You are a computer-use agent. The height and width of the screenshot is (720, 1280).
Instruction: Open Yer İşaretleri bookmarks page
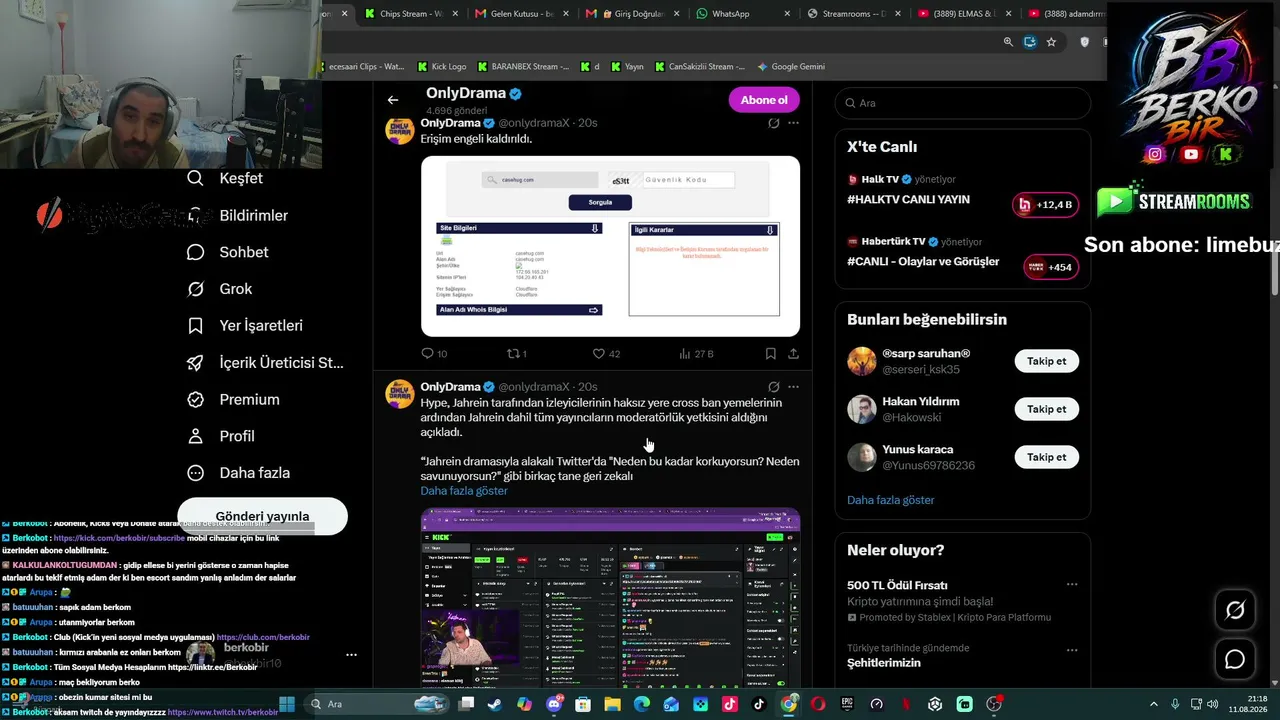[245, 326]
